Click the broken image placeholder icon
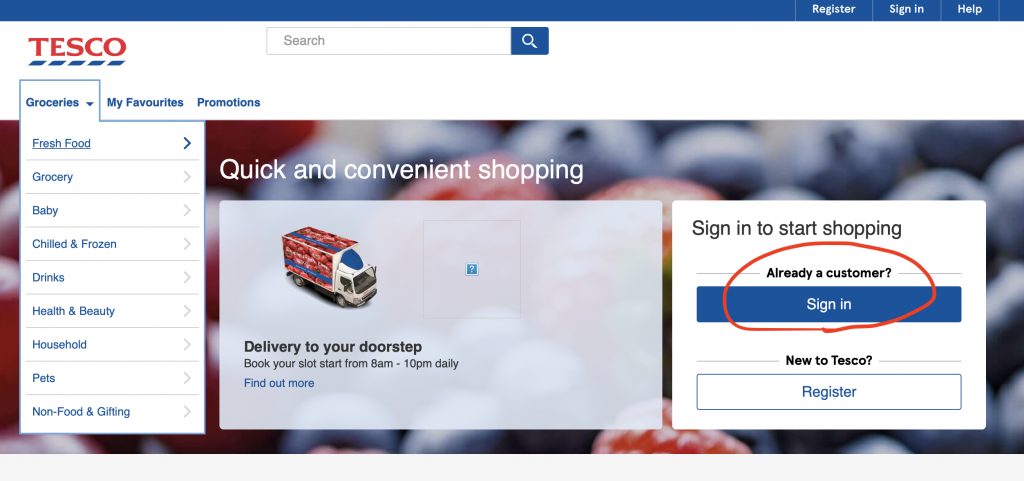 (x=472, y=269)
